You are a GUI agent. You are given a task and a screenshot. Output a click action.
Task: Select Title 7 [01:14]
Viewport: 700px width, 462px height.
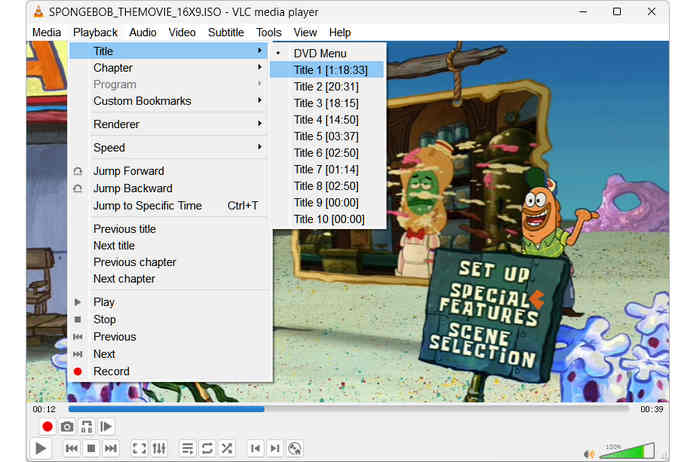[328, 170]
